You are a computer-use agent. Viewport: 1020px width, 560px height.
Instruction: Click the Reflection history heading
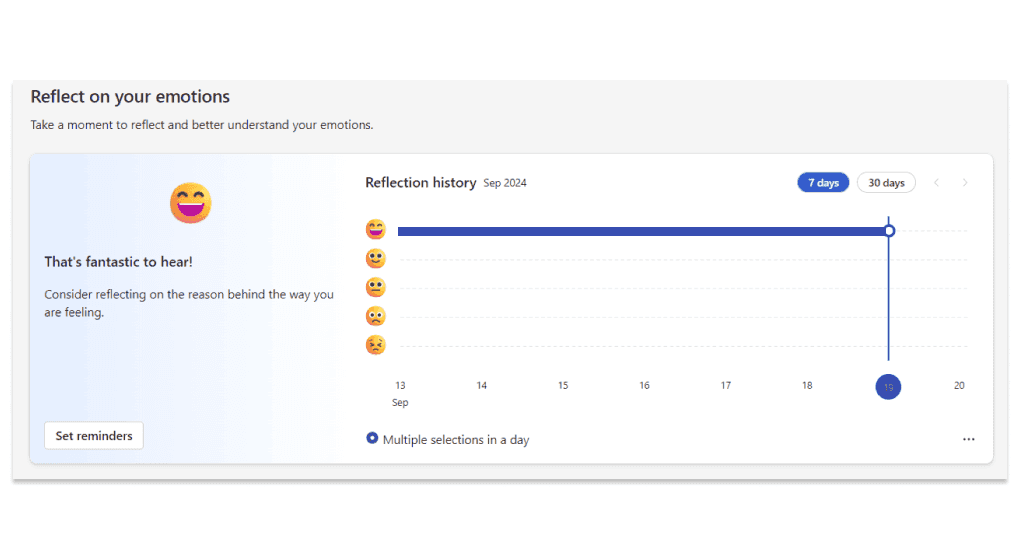click(420, 183)
